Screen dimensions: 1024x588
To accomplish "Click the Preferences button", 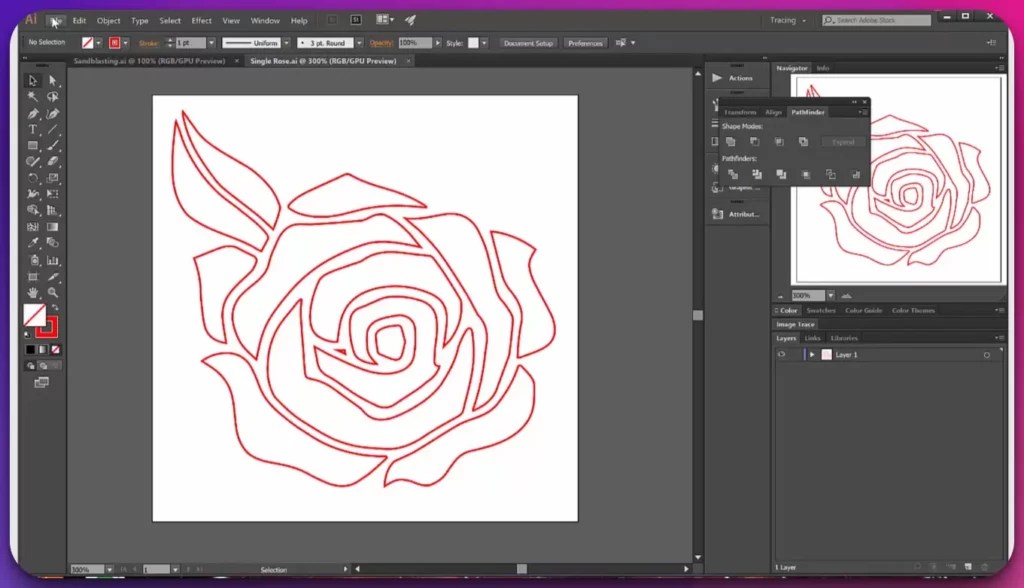I will click(585, 42).
